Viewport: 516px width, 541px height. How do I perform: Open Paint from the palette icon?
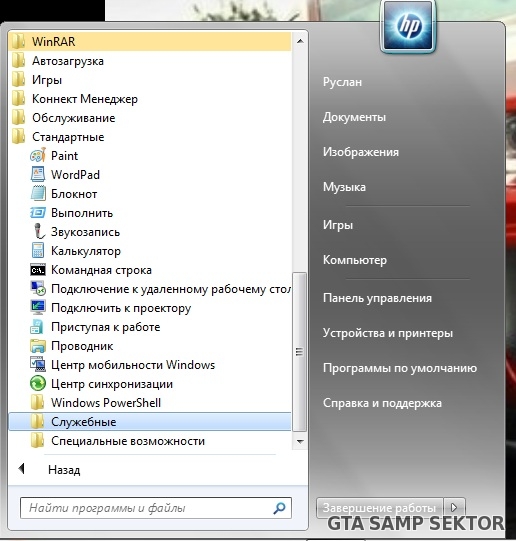coord(38,156)
